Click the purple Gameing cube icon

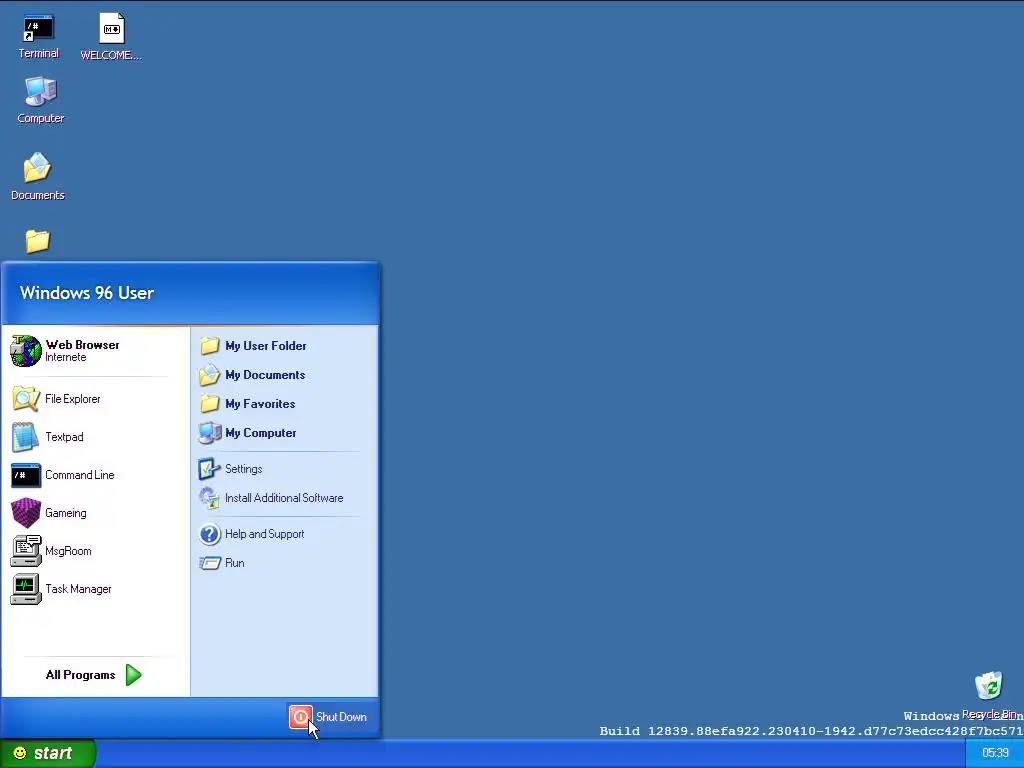point(26,513)
